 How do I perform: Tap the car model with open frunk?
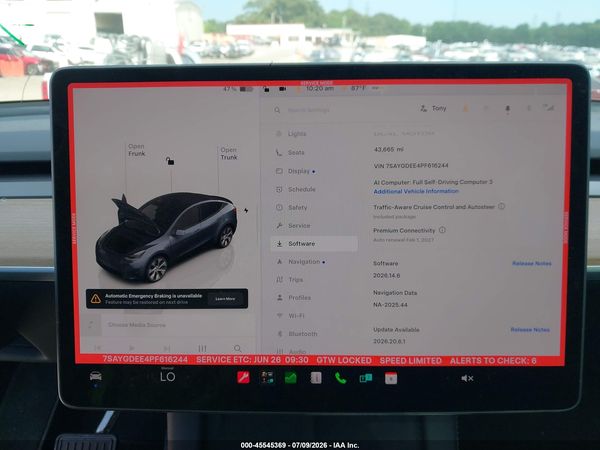tap(167, 237)
